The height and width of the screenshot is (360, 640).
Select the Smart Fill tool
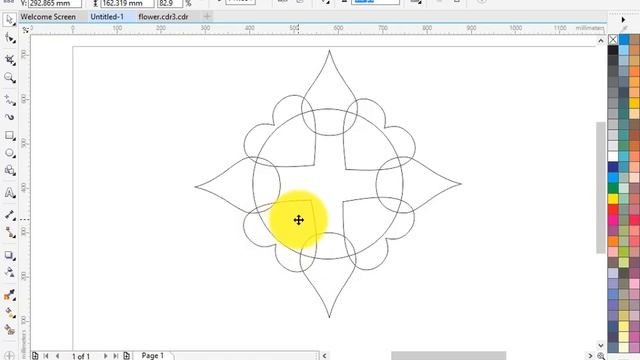9,329
